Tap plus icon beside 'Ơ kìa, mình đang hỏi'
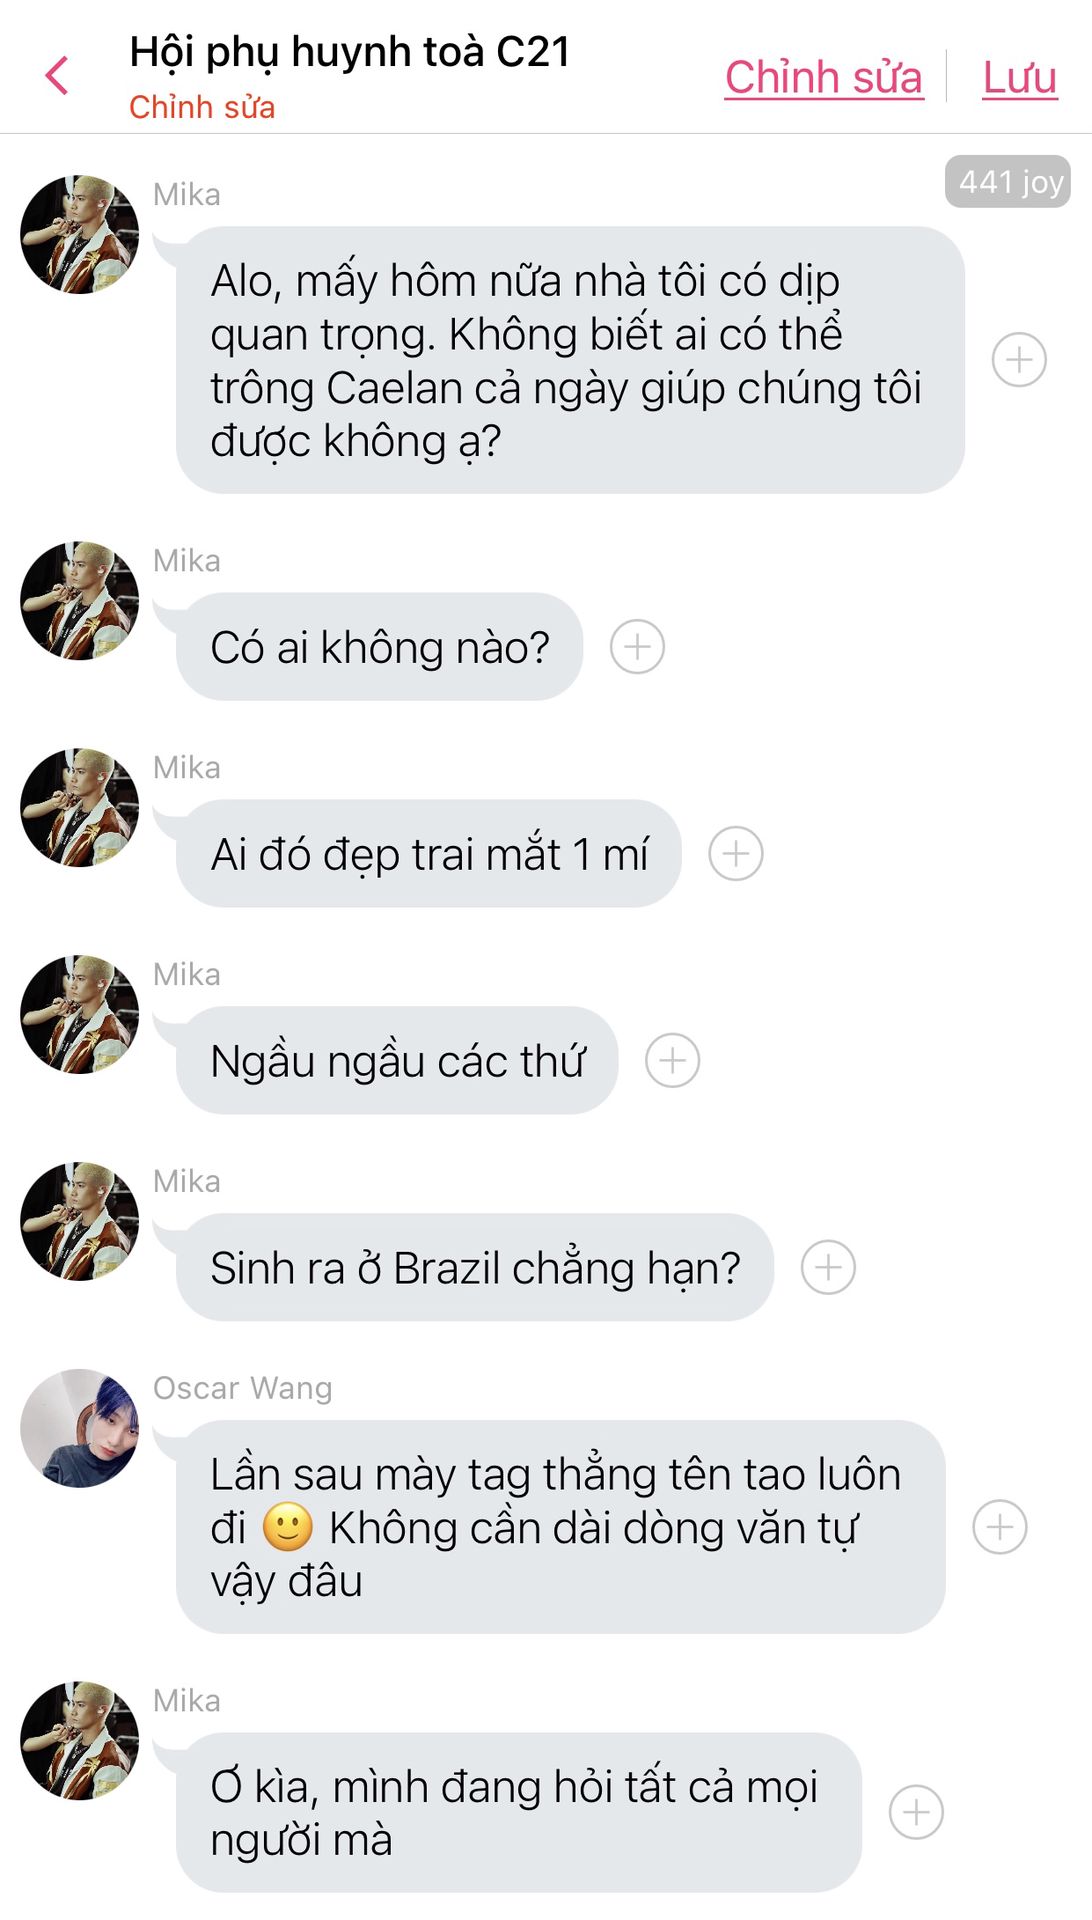The height and width of the screenshot is (1920, 1092). pyautogui.click(x=916, y=1812)
